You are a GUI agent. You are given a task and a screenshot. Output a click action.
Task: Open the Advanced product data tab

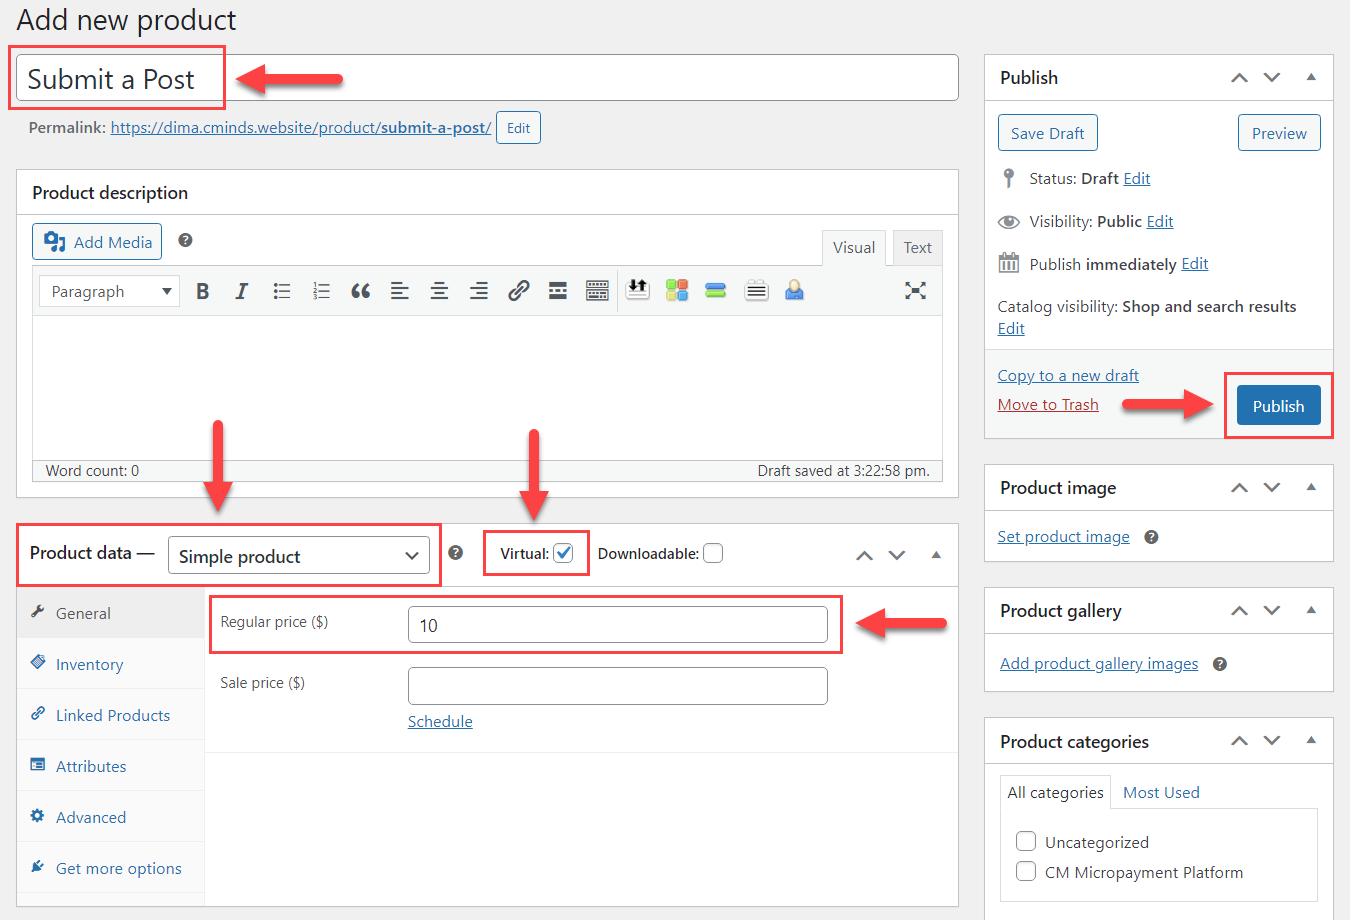point(111,817)
